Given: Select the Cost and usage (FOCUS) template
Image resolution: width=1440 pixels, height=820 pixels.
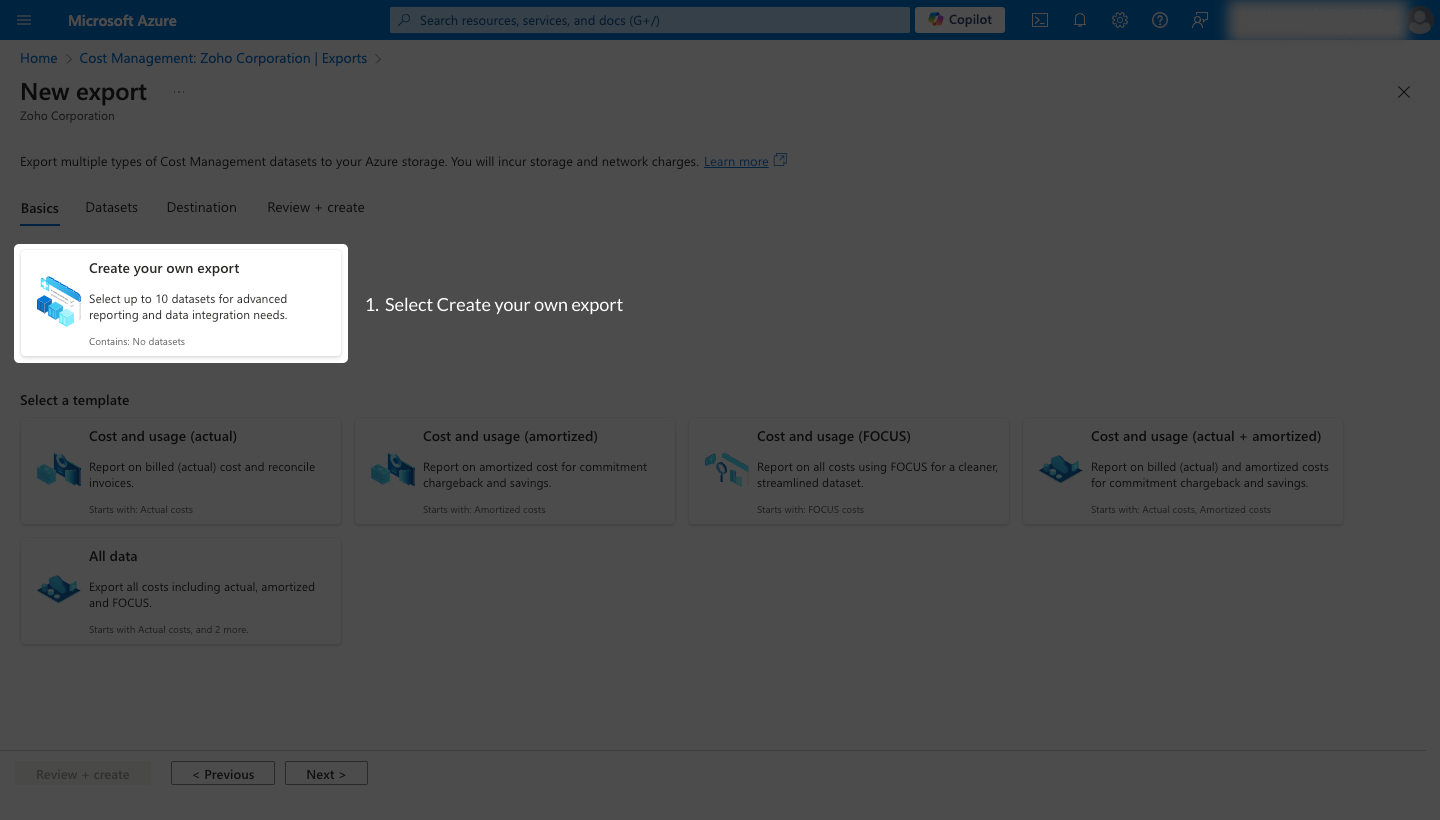Looking at the screenshot, I should [x=848, y=470].
